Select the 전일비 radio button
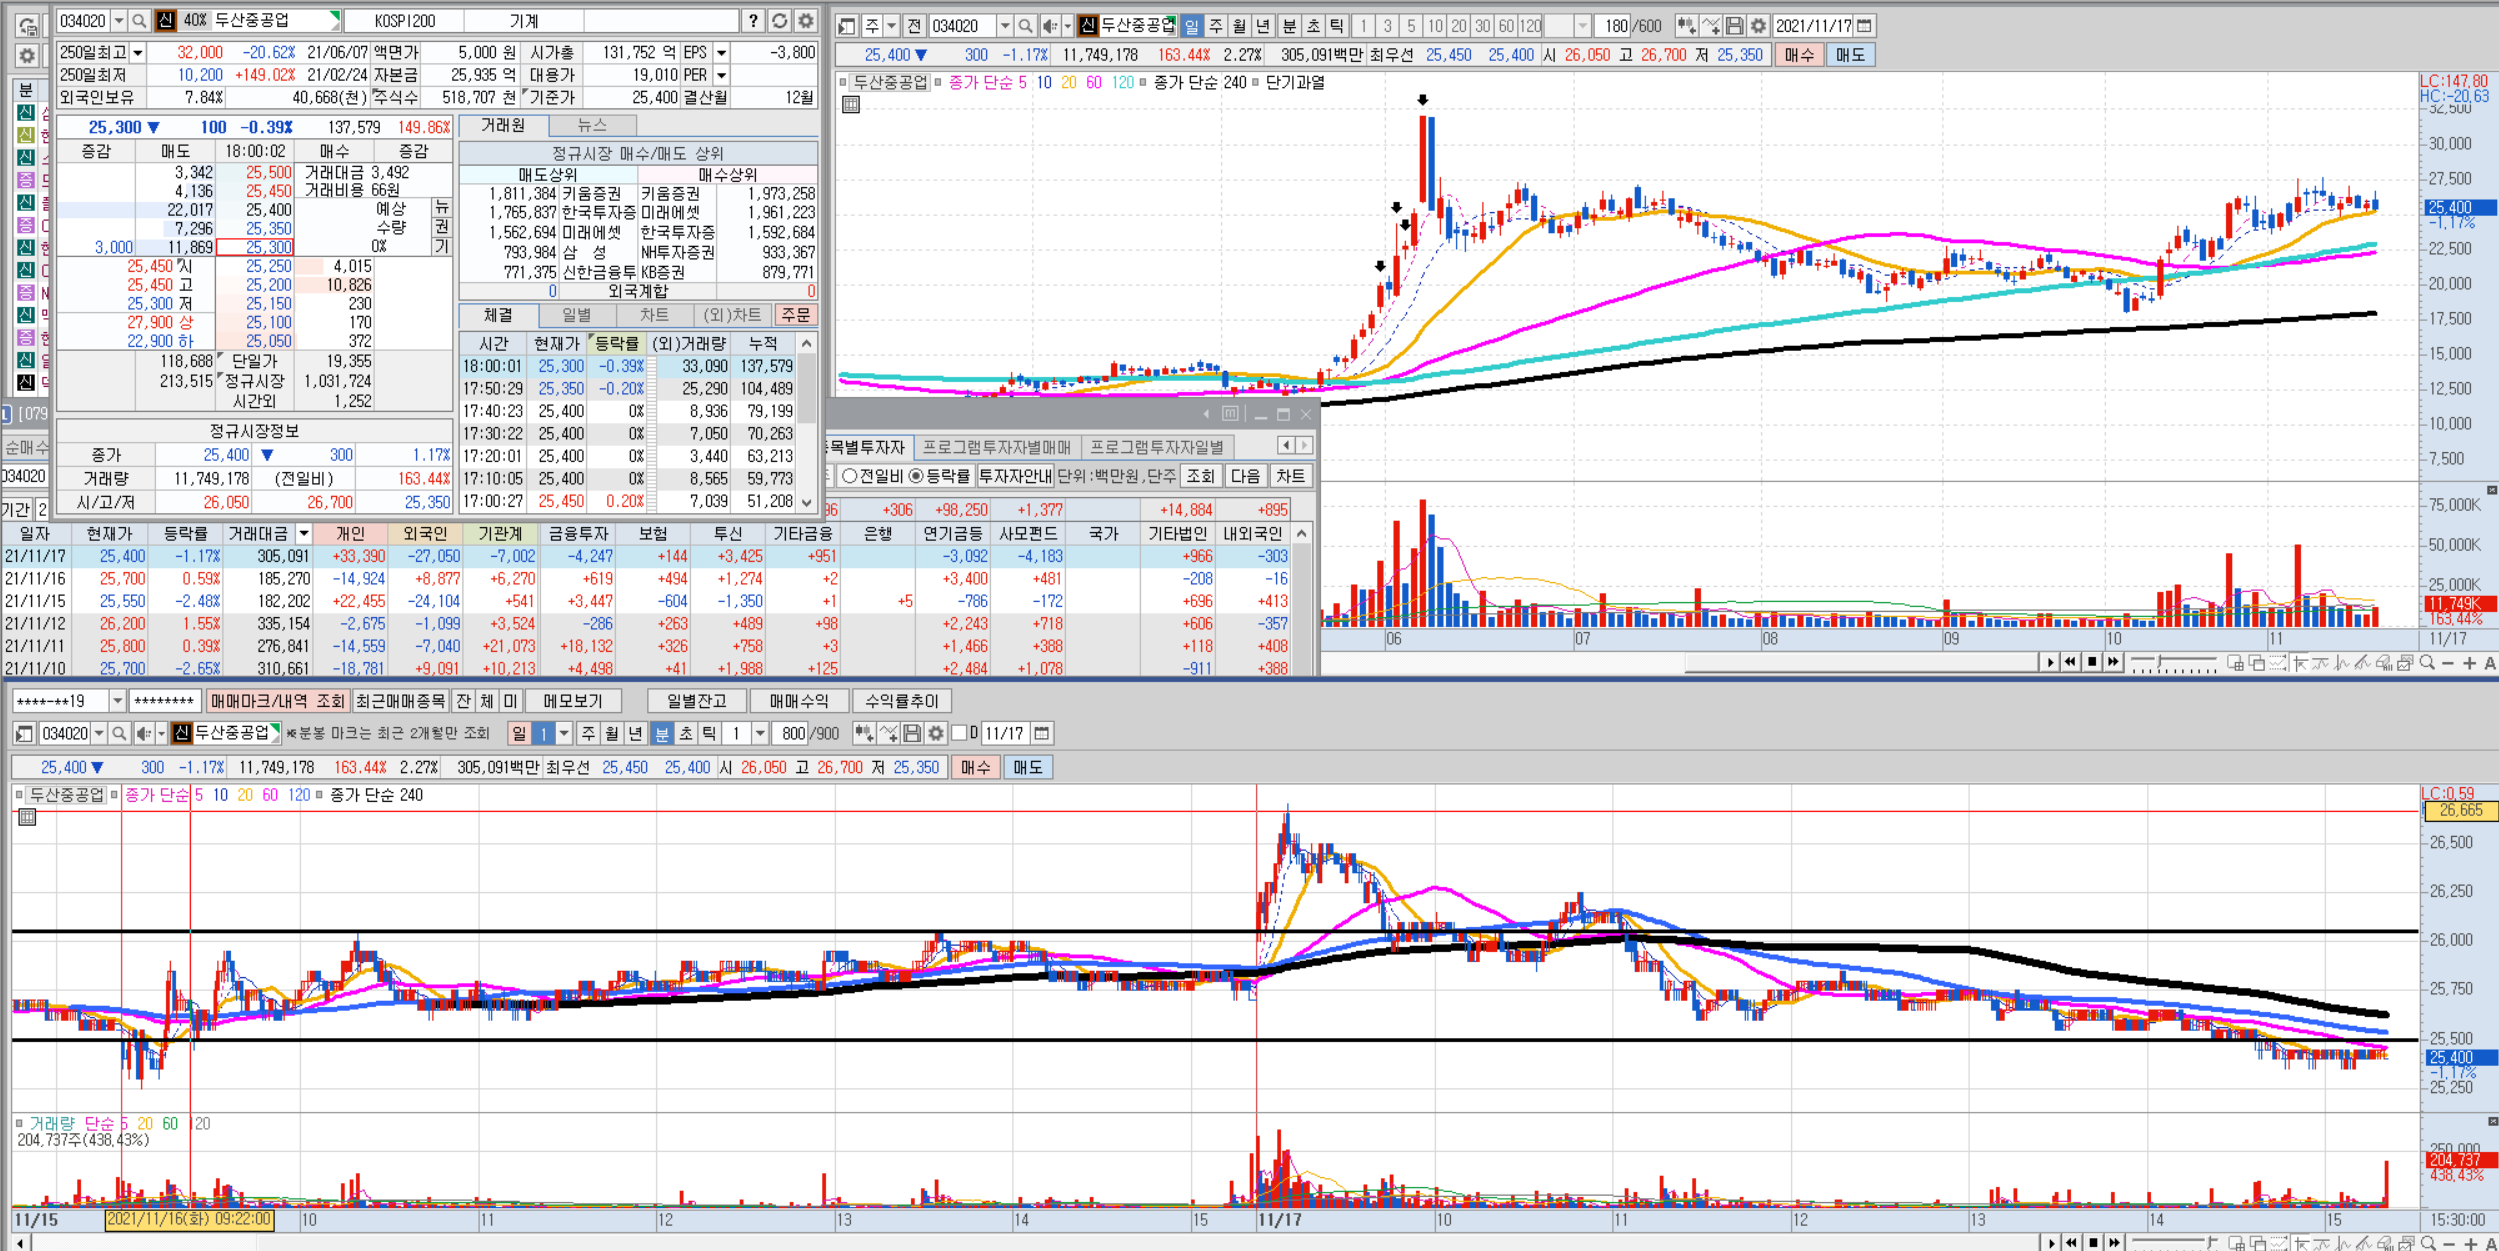Screen dimensions: 2499x1251 click(x=850, y=476)
